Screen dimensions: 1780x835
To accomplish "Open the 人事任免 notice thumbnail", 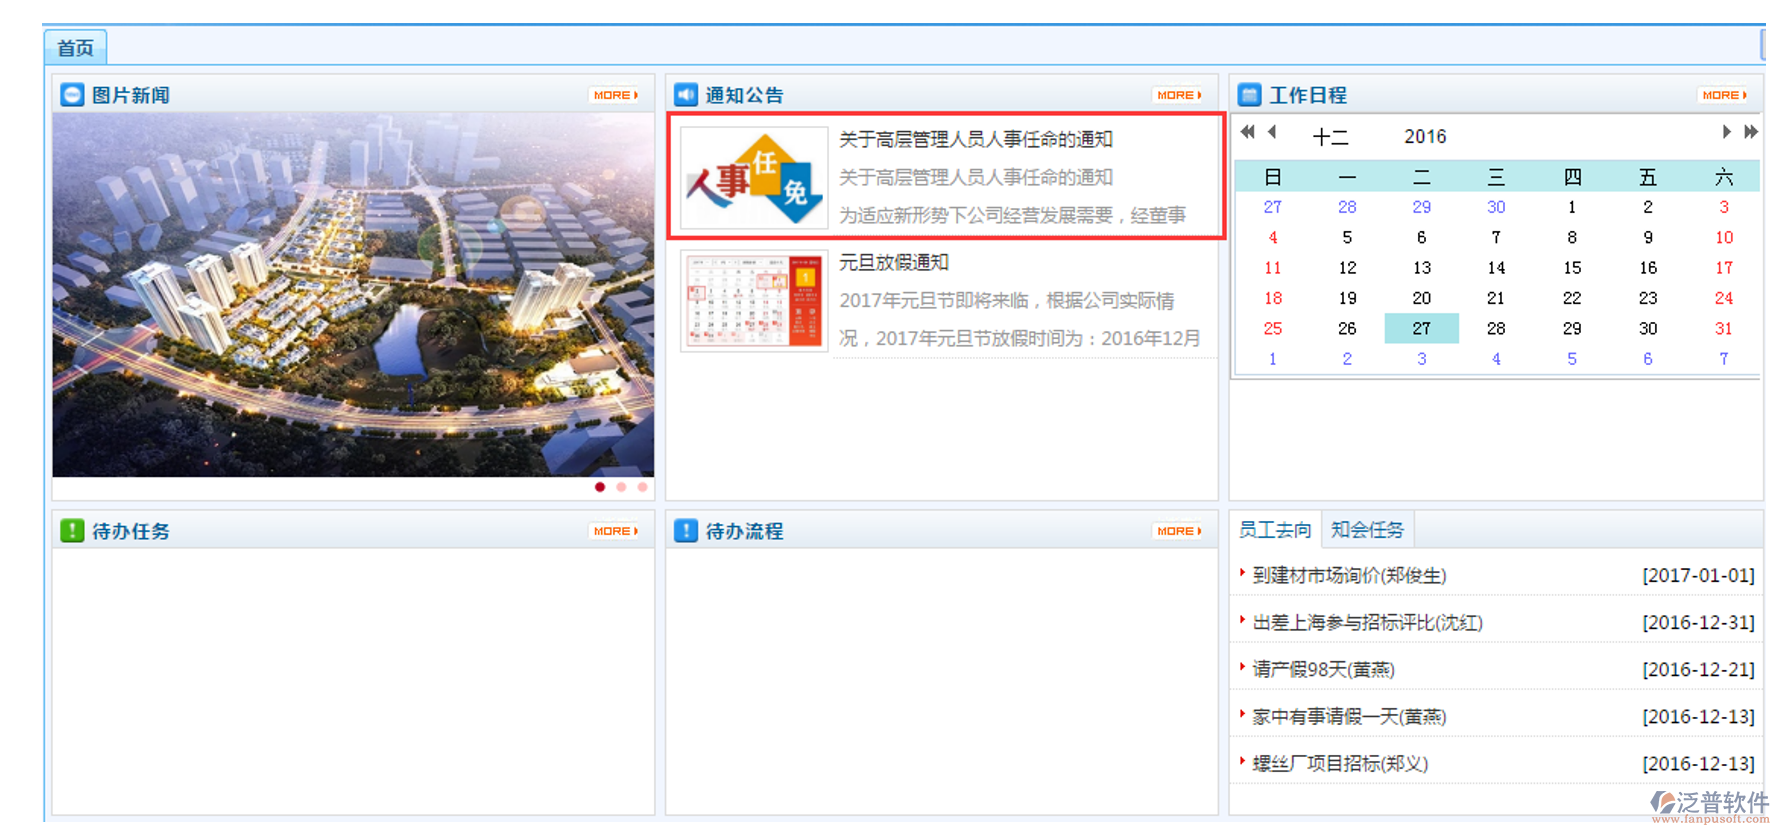I will click(x=754, y=178).
